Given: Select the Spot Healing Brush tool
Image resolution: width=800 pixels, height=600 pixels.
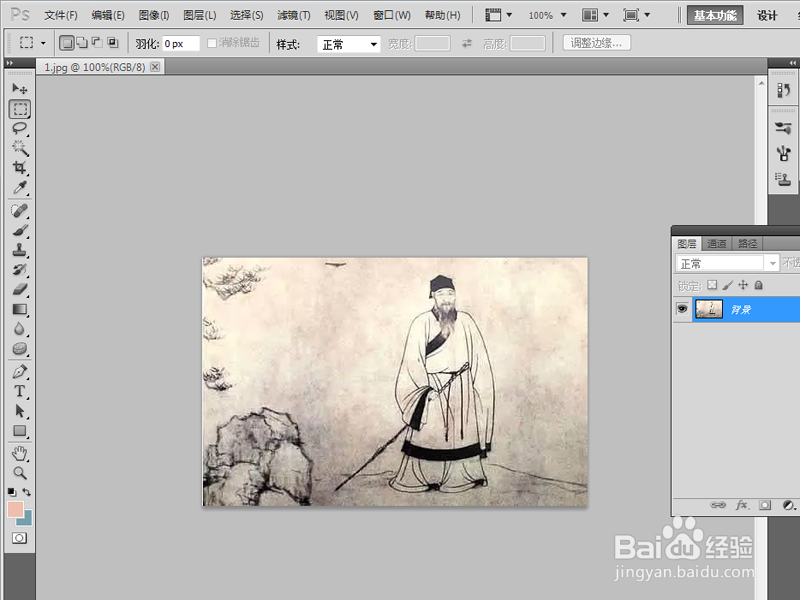Looking at the screenshot, I should coord(20,210).
